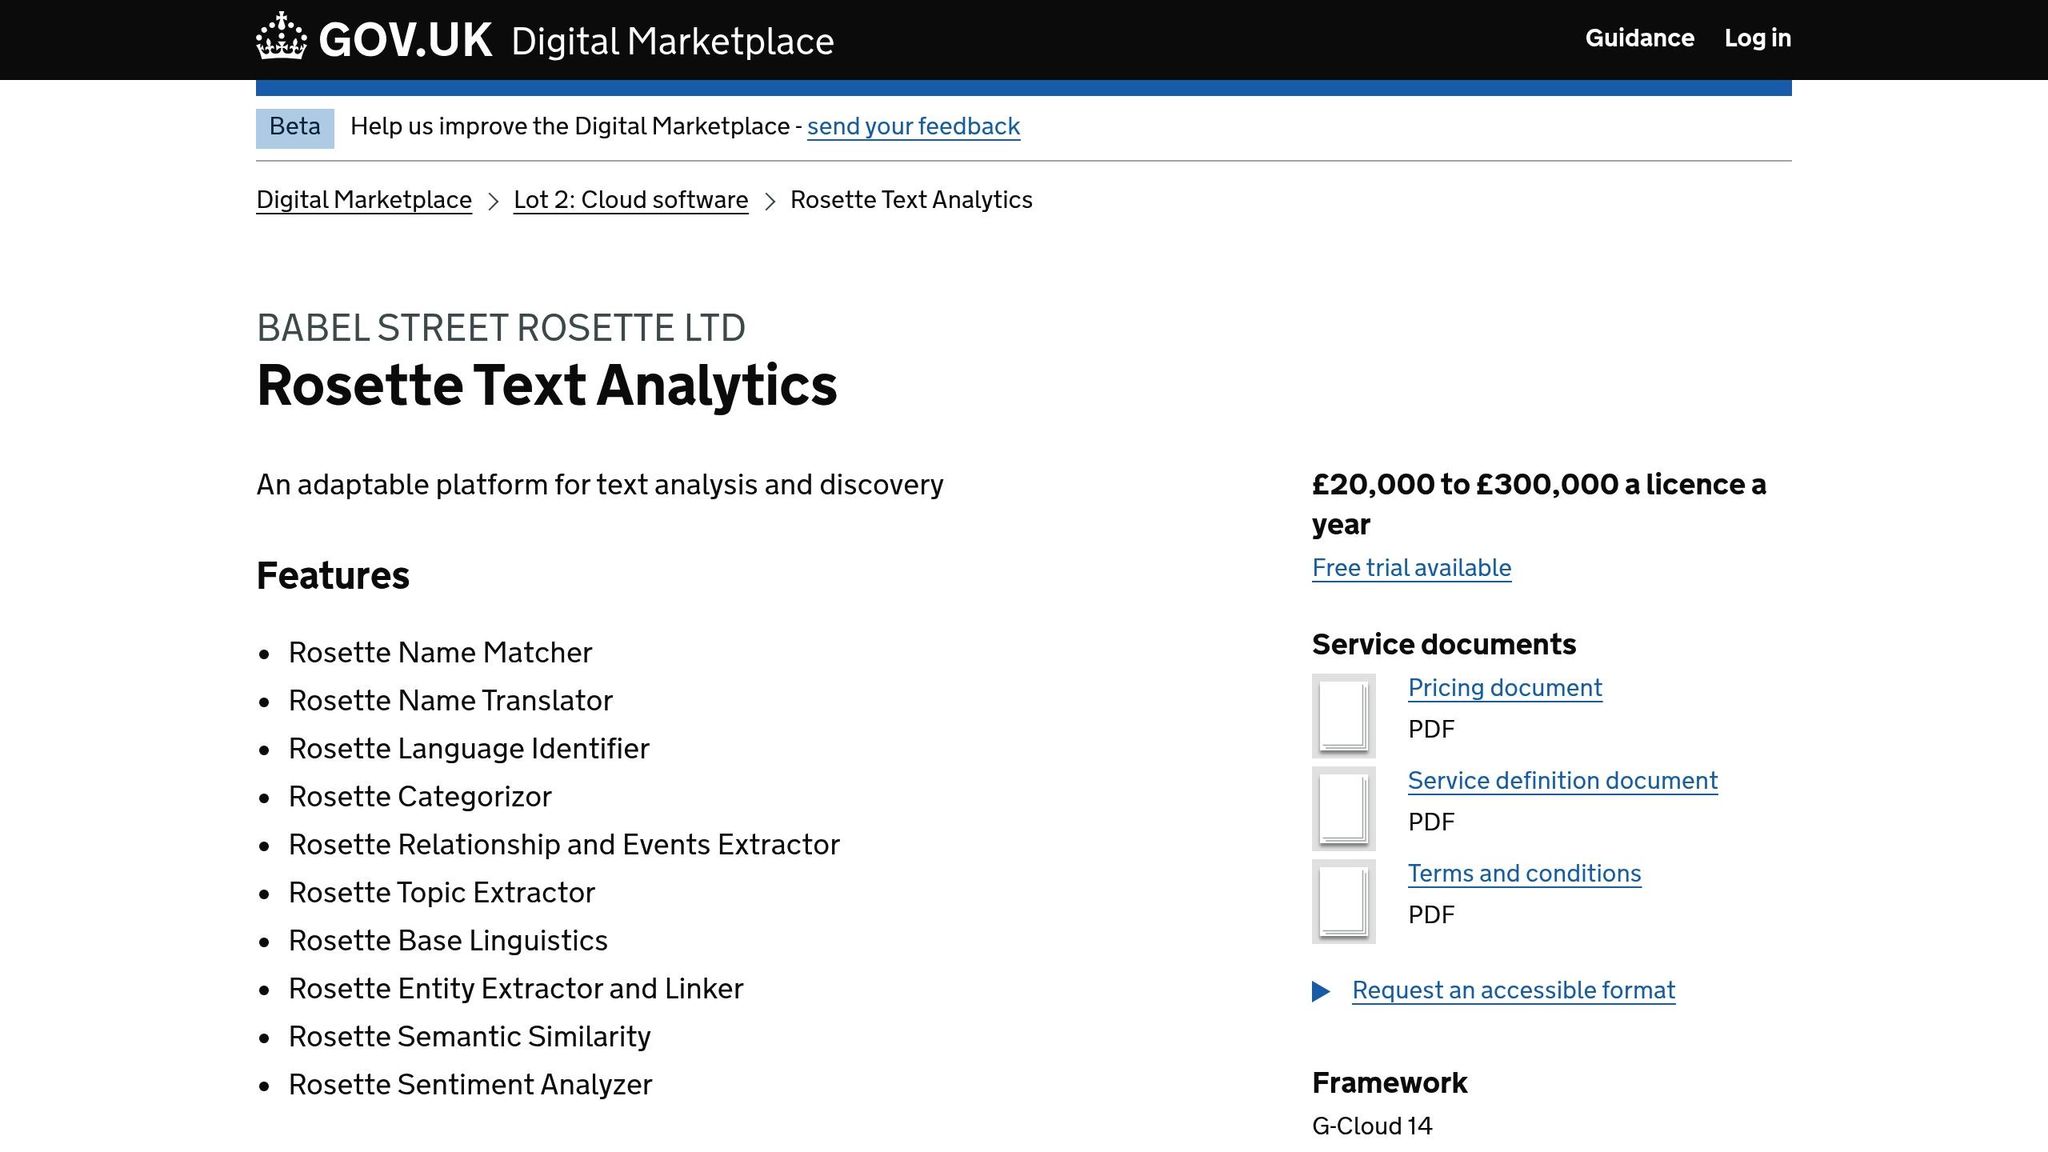Click the Free trial available link
Screen dimensions: 2048x1152
1411,568
